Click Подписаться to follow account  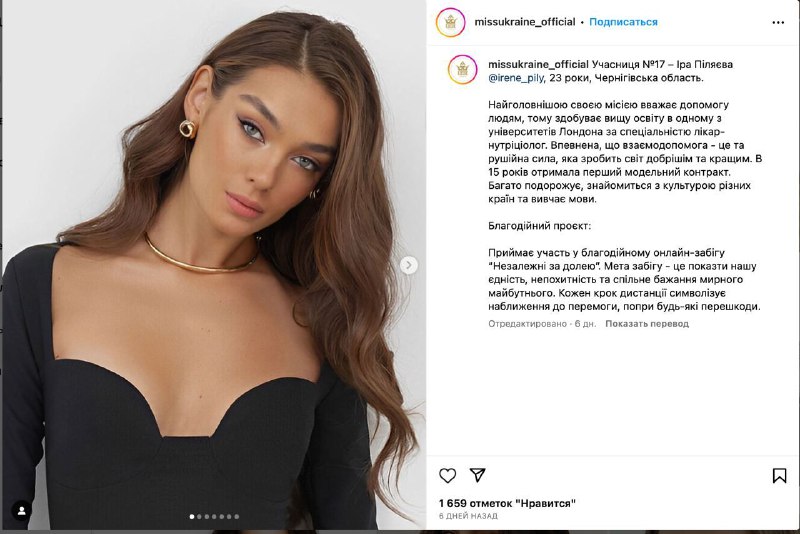[x=623, y=22]
